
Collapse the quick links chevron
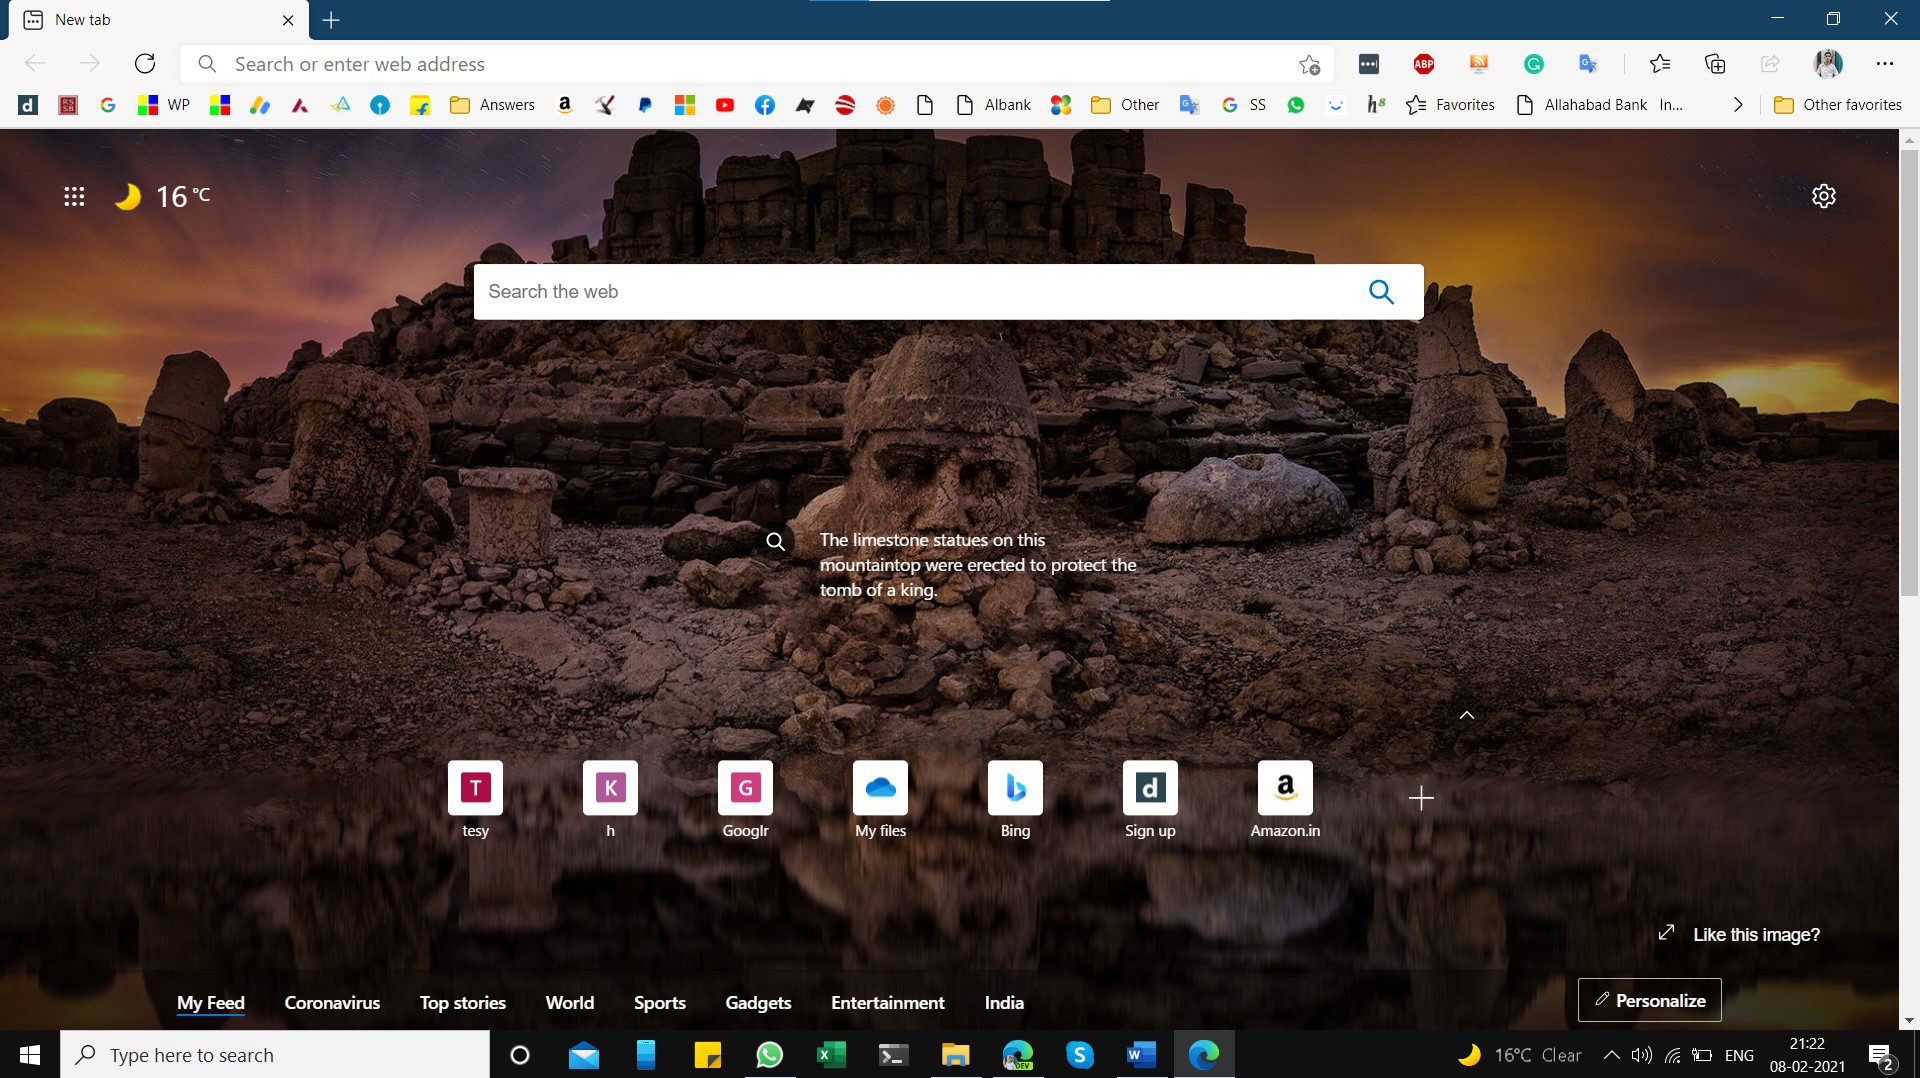pos(1467,715)
